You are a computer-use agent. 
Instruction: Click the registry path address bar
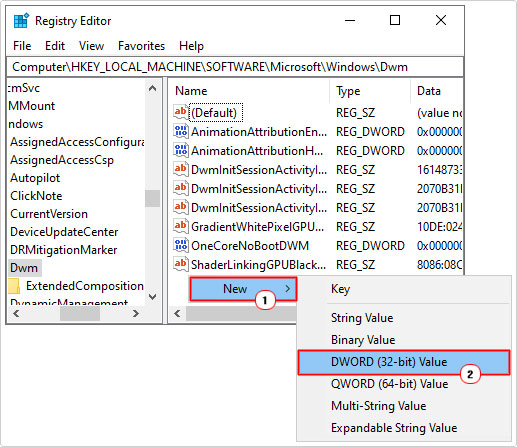(x=235, y=67)
